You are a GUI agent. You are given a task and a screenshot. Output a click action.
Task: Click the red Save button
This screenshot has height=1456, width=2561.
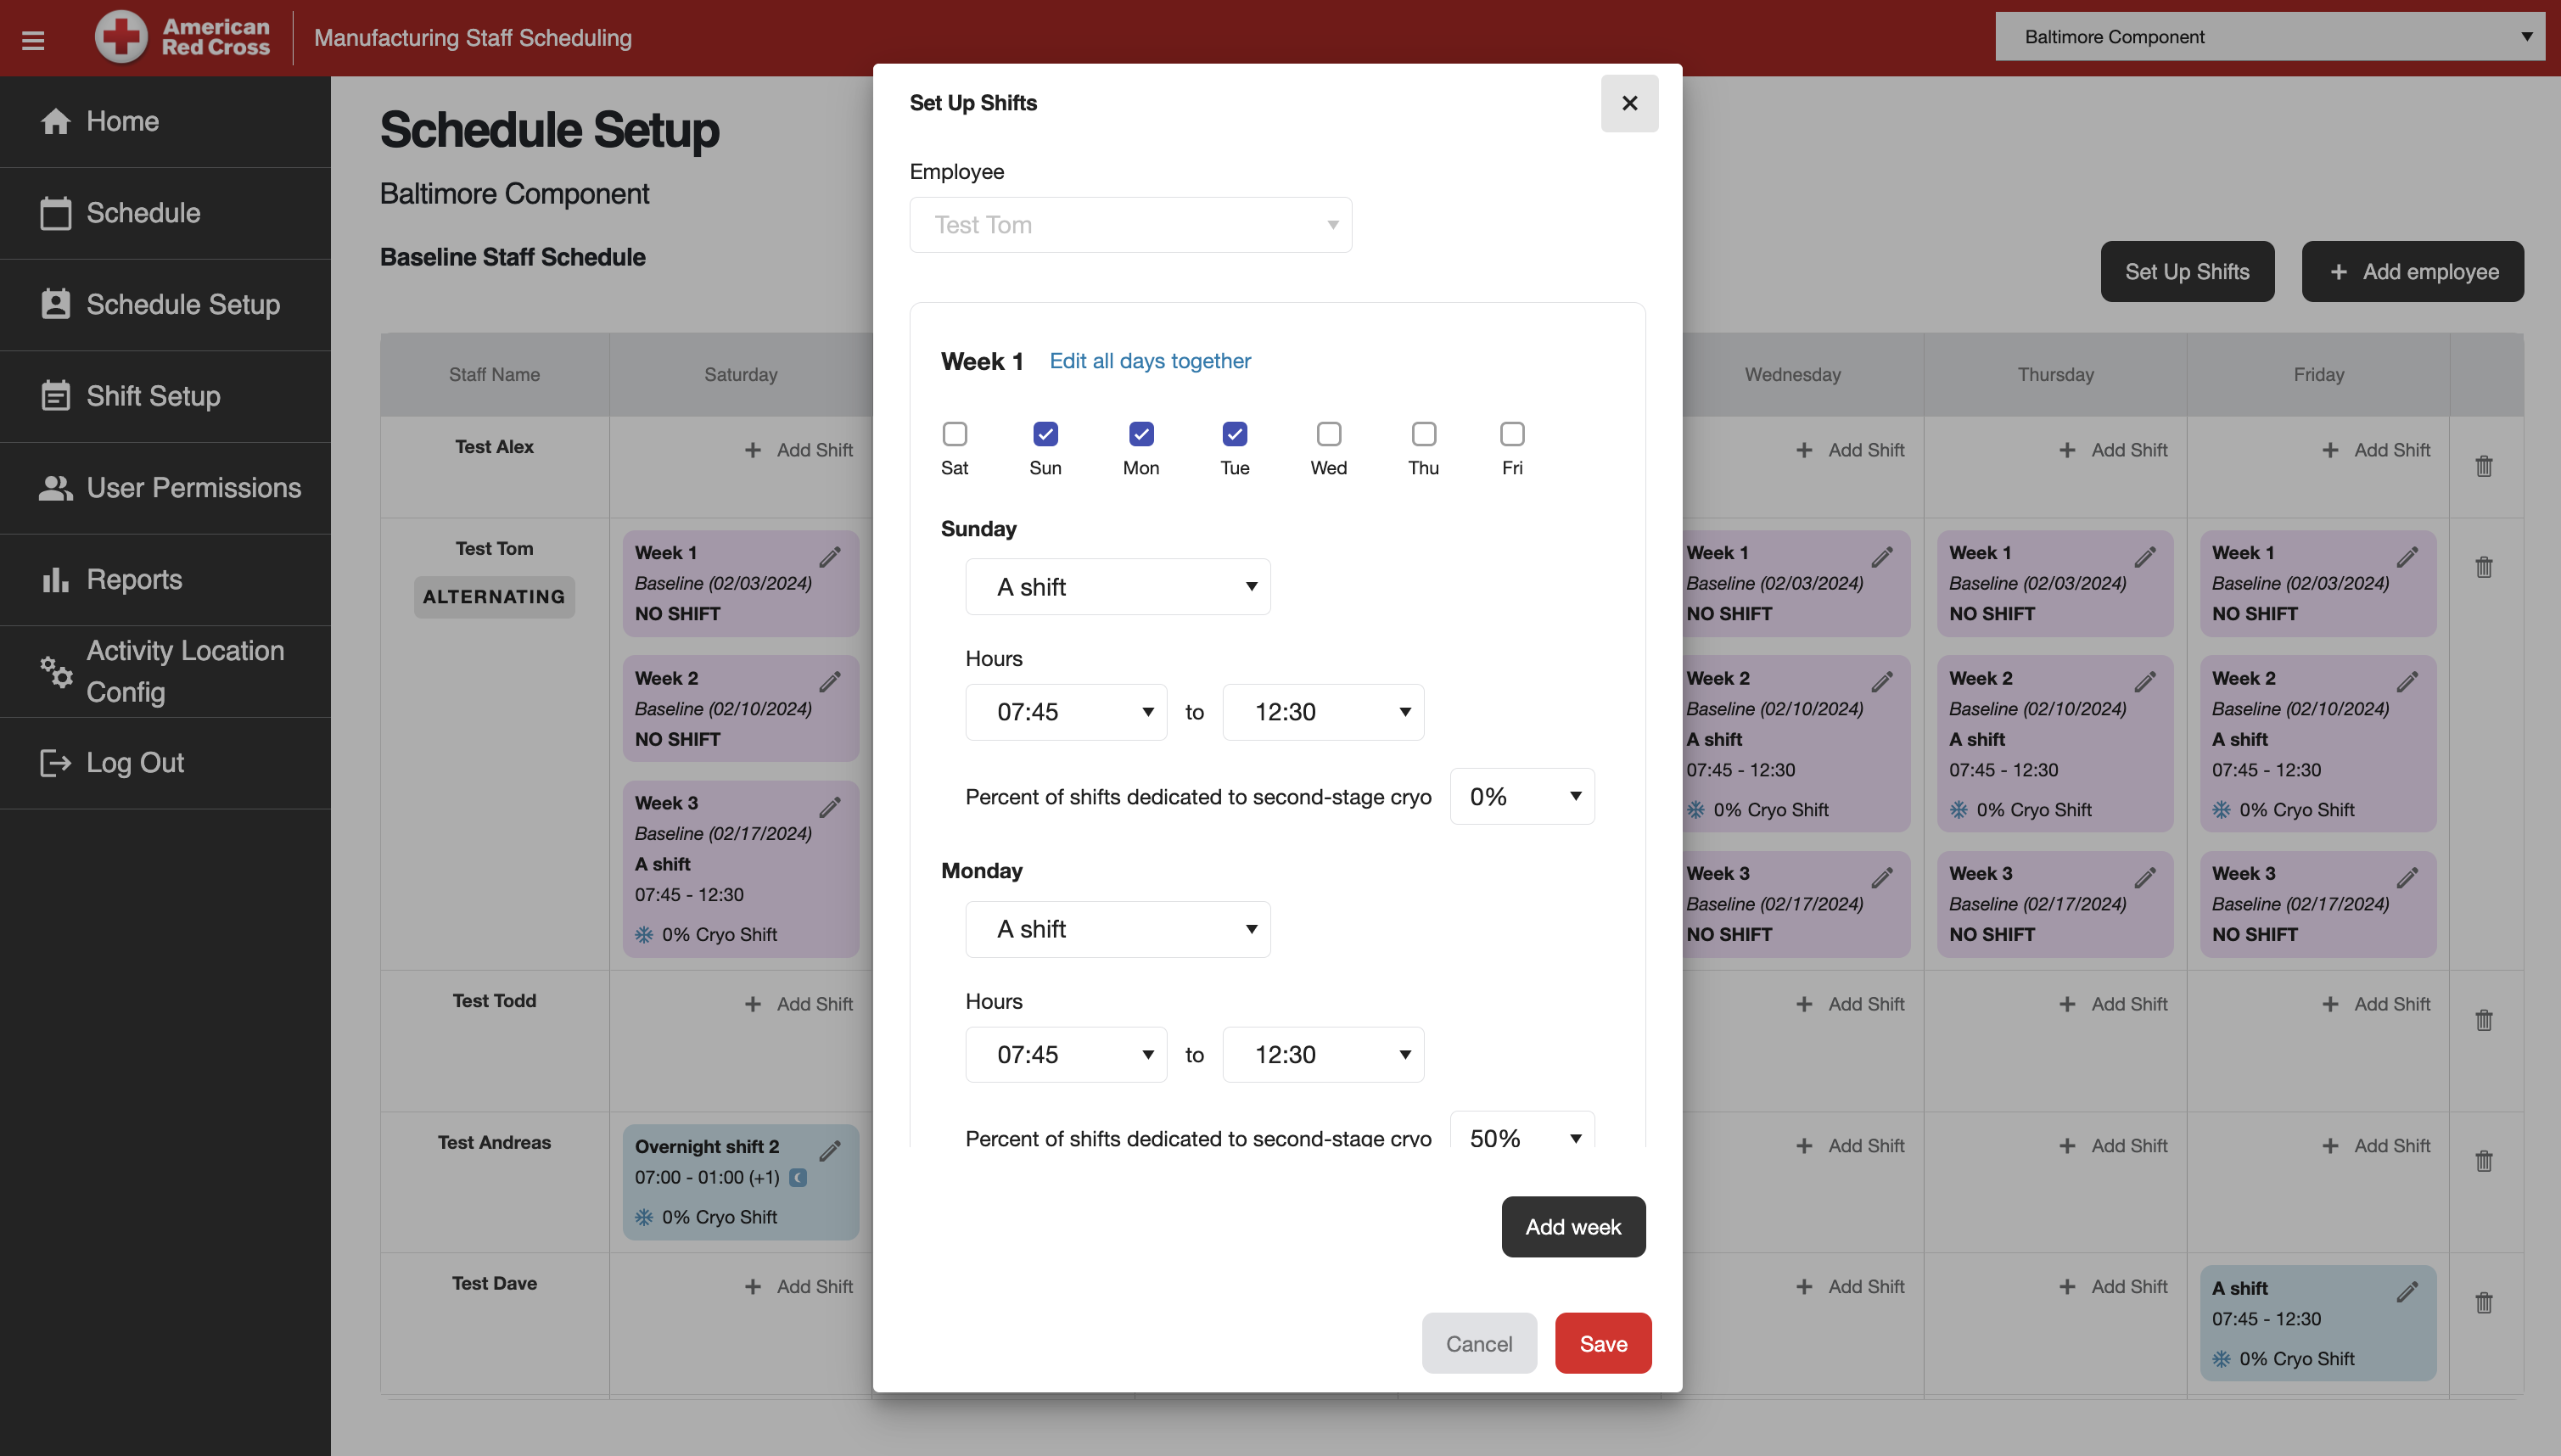tap(1603, 1344)
